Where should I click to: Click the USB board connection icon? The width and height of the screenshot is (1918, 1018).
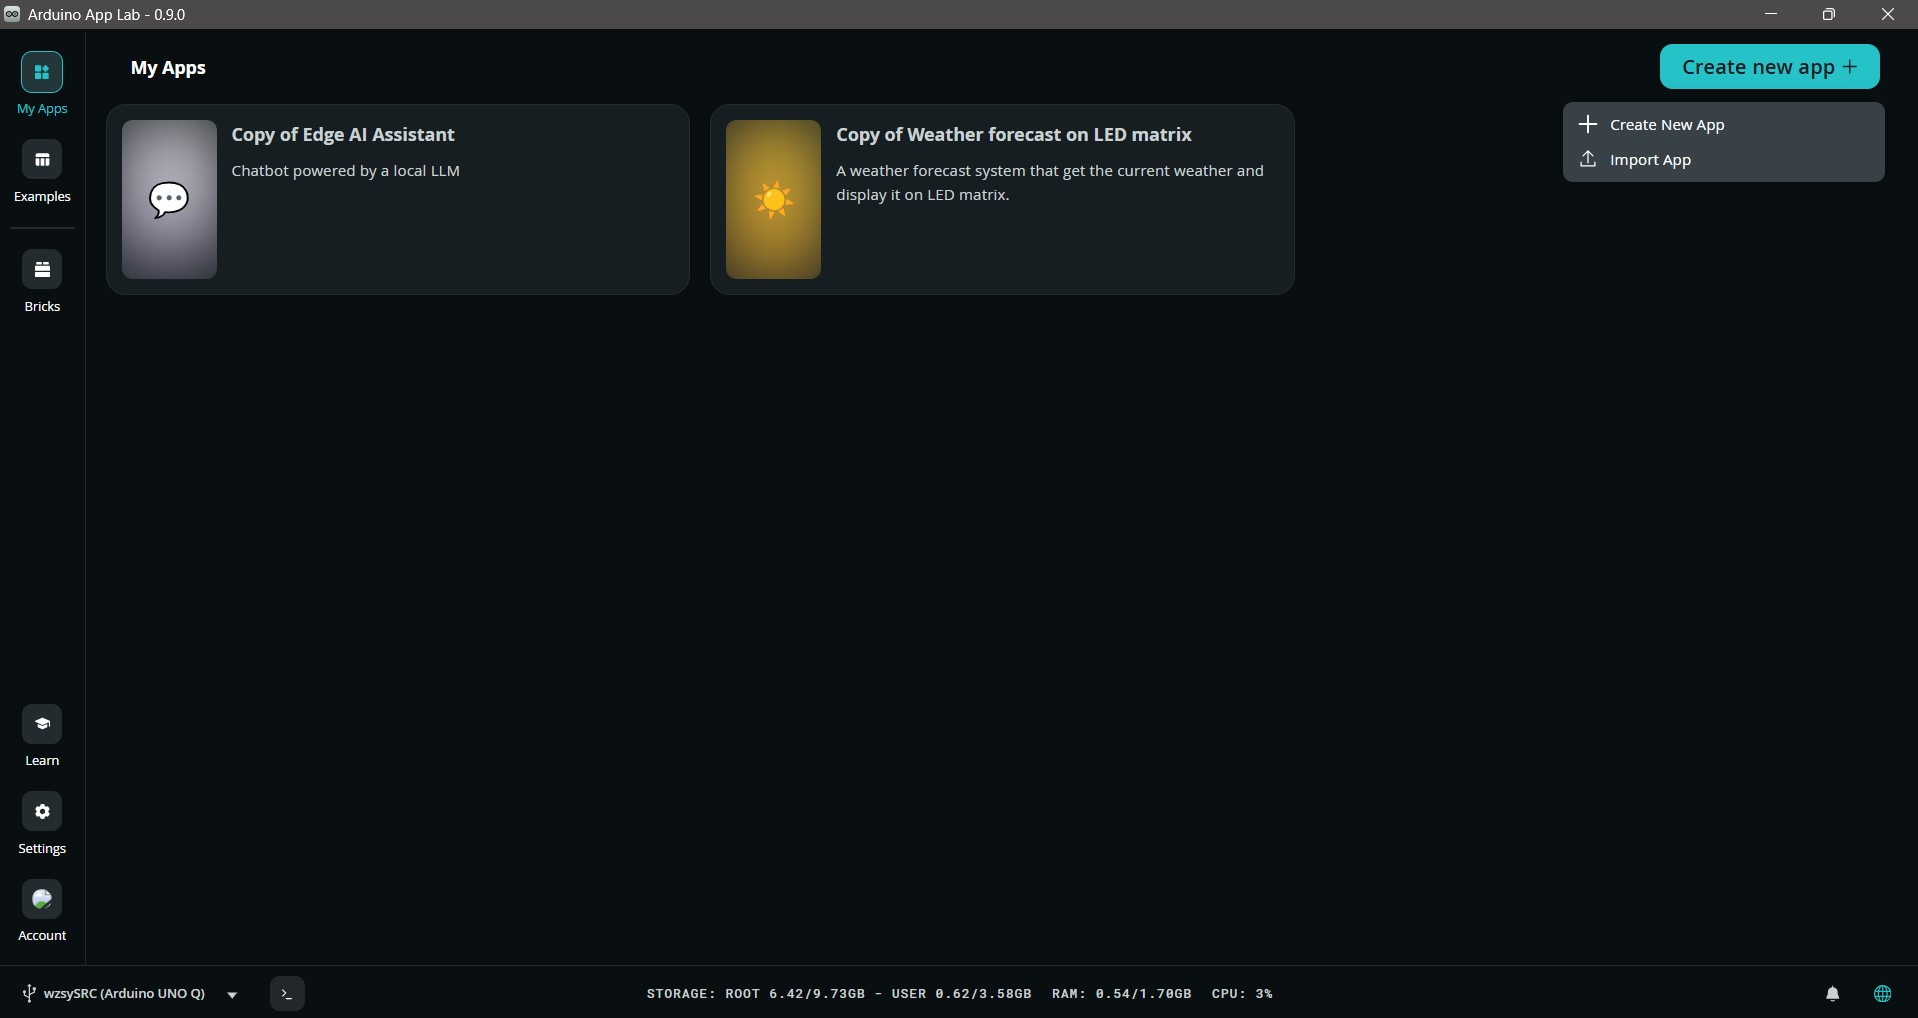[x=29, y=994]
